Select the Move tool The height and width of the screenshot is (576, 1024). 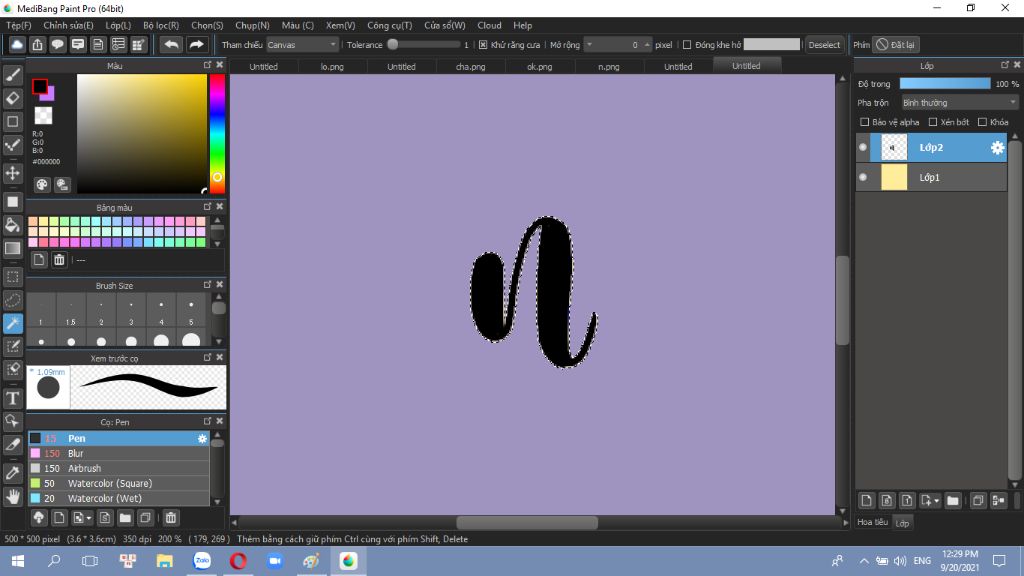(x=12, y=173)
